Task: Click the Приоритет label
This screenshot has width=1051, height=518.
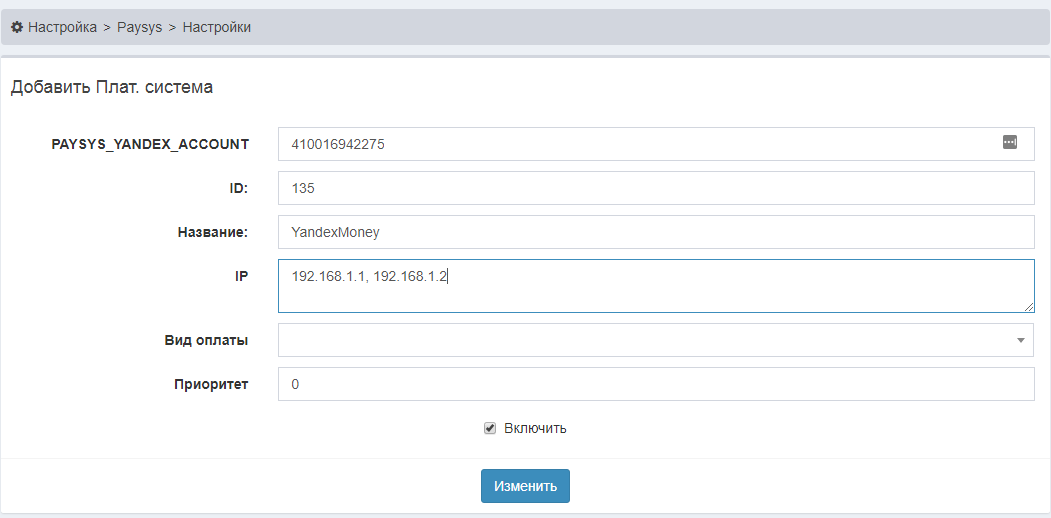Action: click(211, 385)
